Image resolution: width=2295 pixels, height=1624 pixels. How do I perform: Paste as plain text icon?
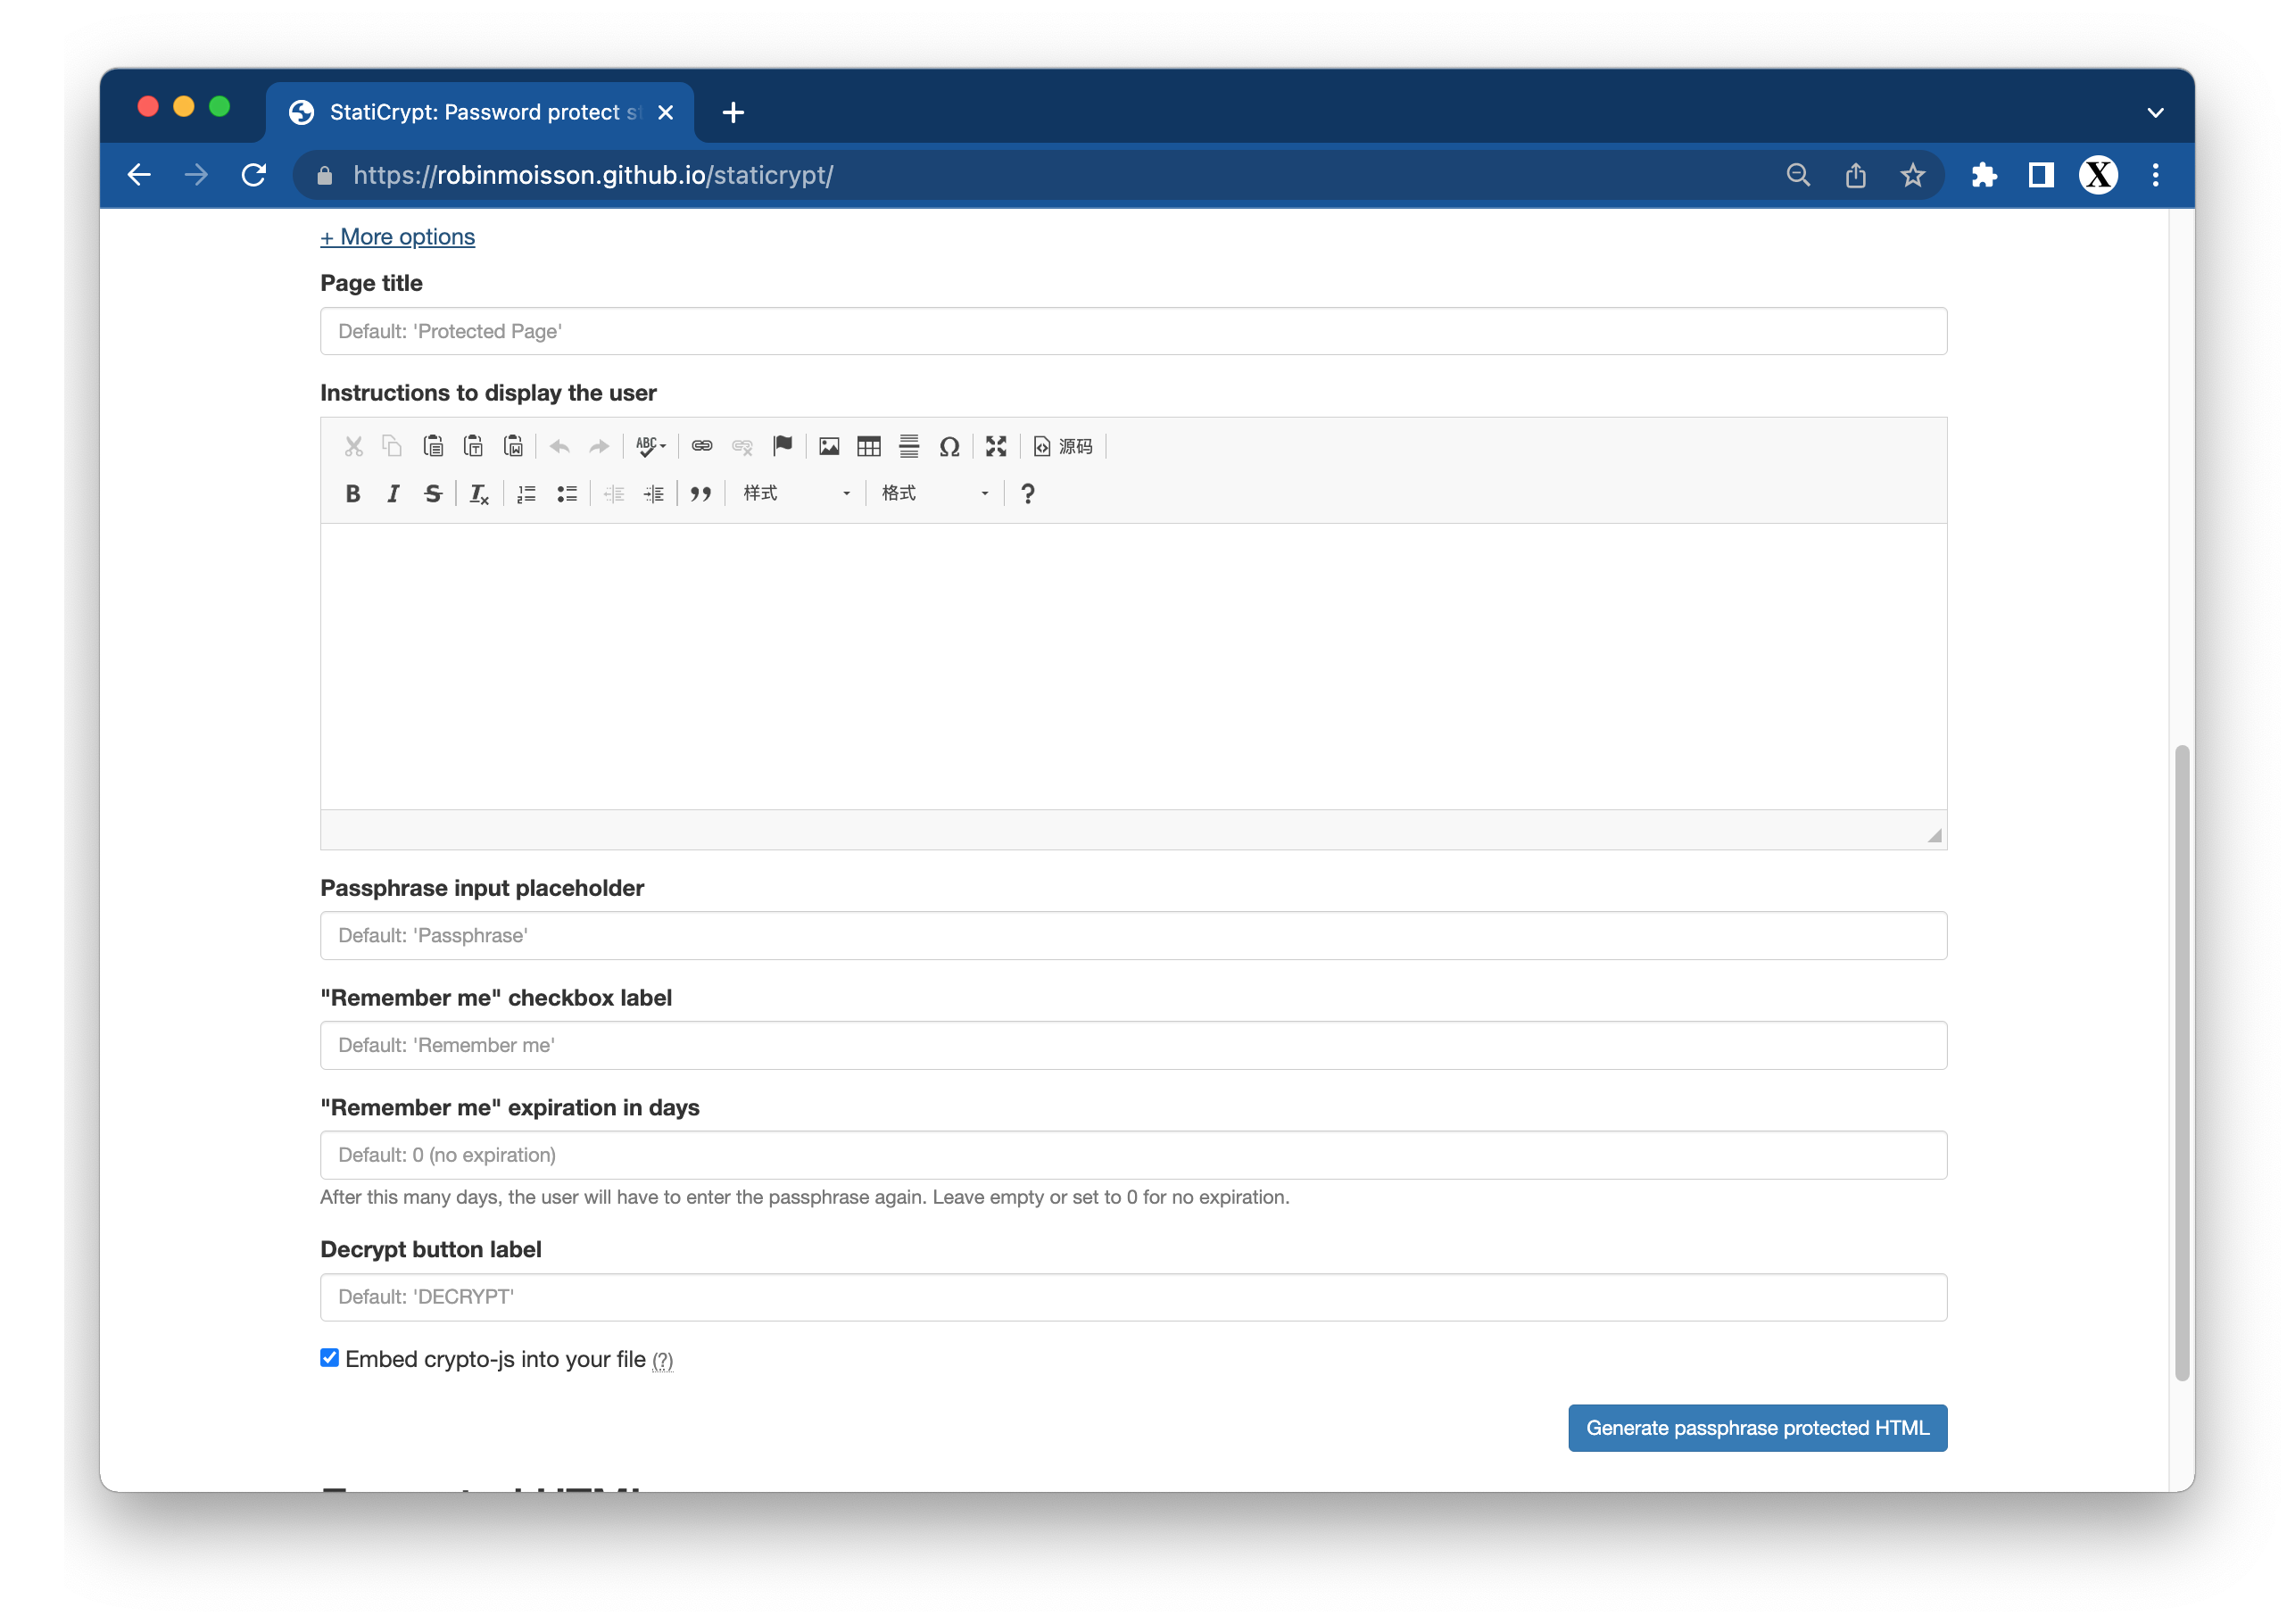(x=473, y=446)
